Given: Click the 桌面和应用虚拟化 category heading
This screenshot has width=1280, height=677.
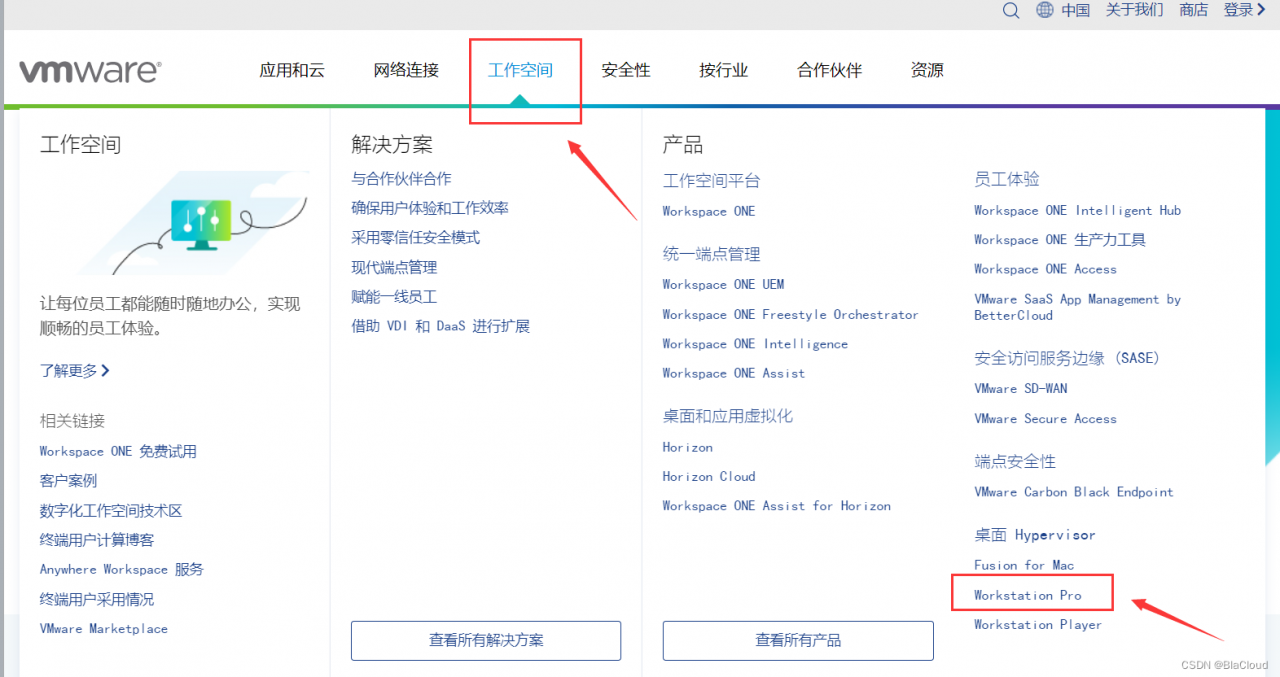Looking at the screenshot, I should pyautogui.click(x=727, y=416).
